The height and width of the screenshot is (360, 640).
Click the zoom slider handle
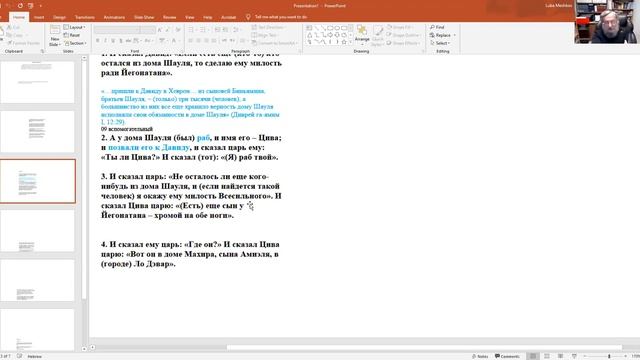(x=609, y=356)
